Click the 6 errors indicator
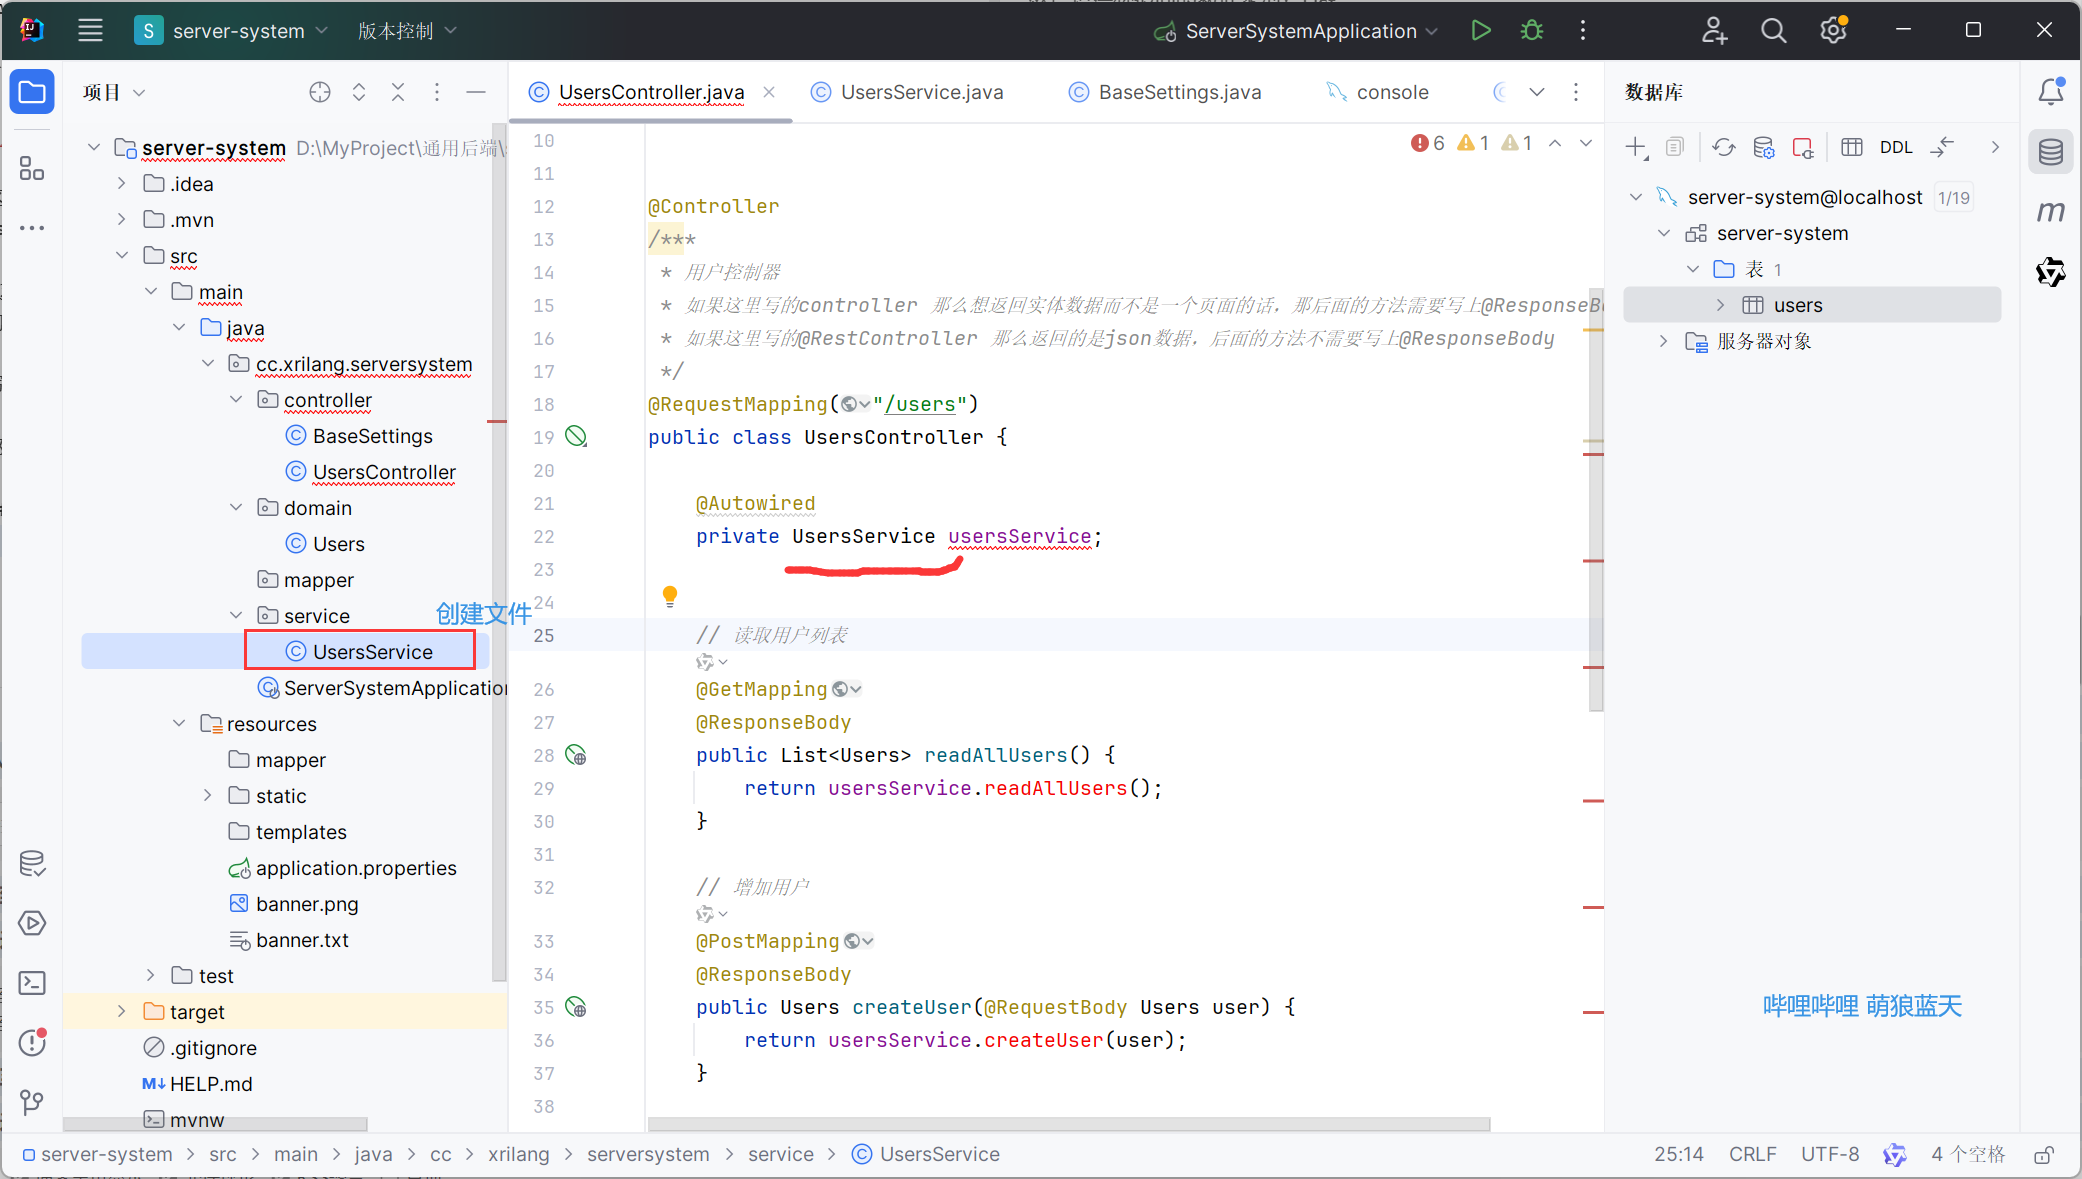 click(x=1427, y=143)
